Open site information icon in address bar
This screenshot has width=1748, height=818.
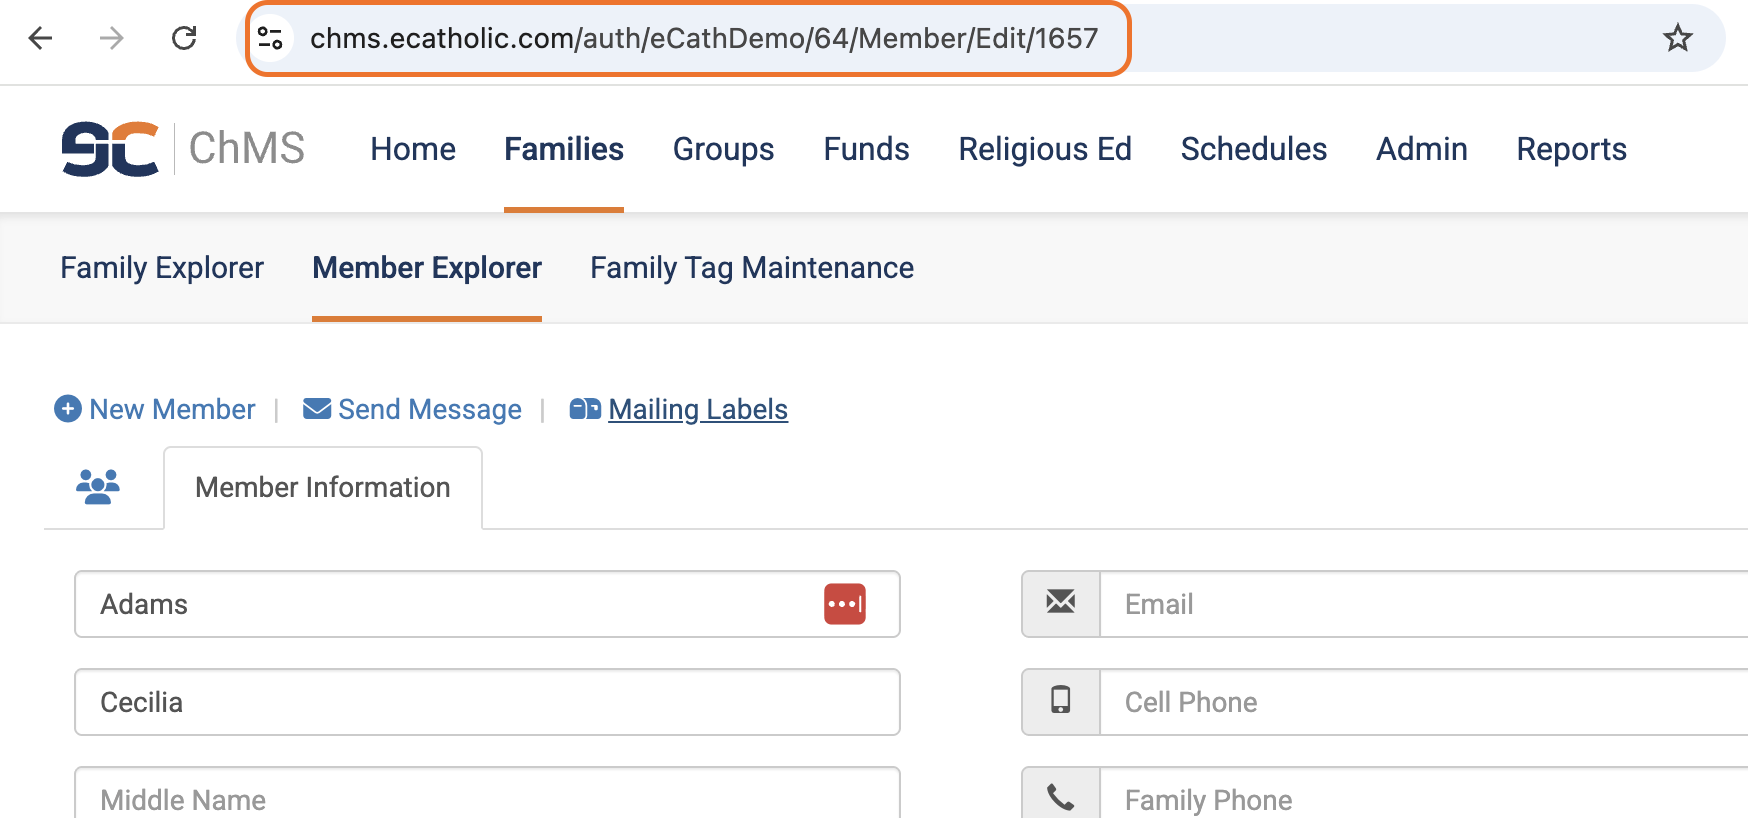(x=270, y=38)
